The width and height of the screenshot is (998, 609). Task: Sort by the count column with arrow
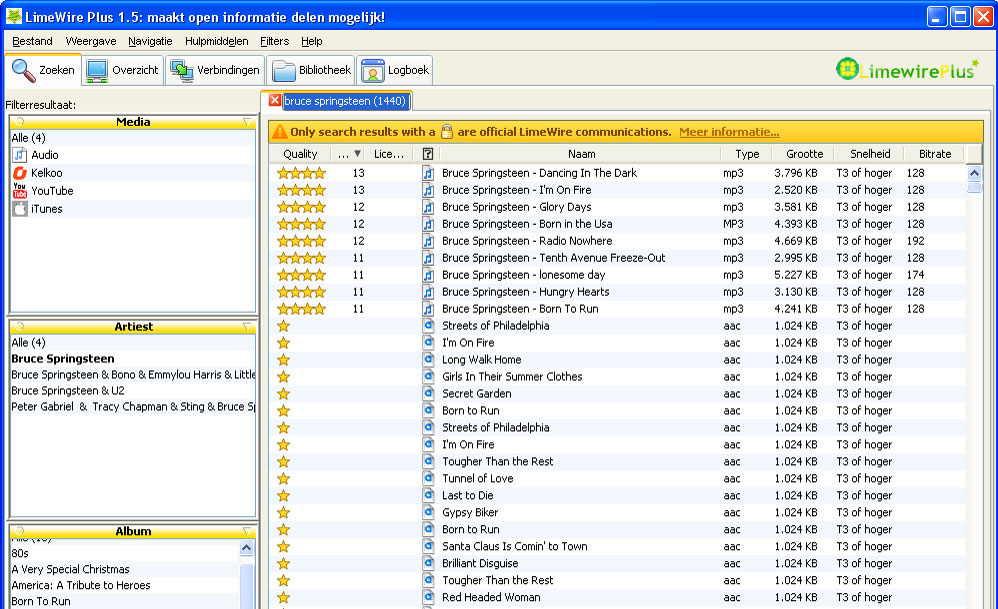[x=349, y=154]
